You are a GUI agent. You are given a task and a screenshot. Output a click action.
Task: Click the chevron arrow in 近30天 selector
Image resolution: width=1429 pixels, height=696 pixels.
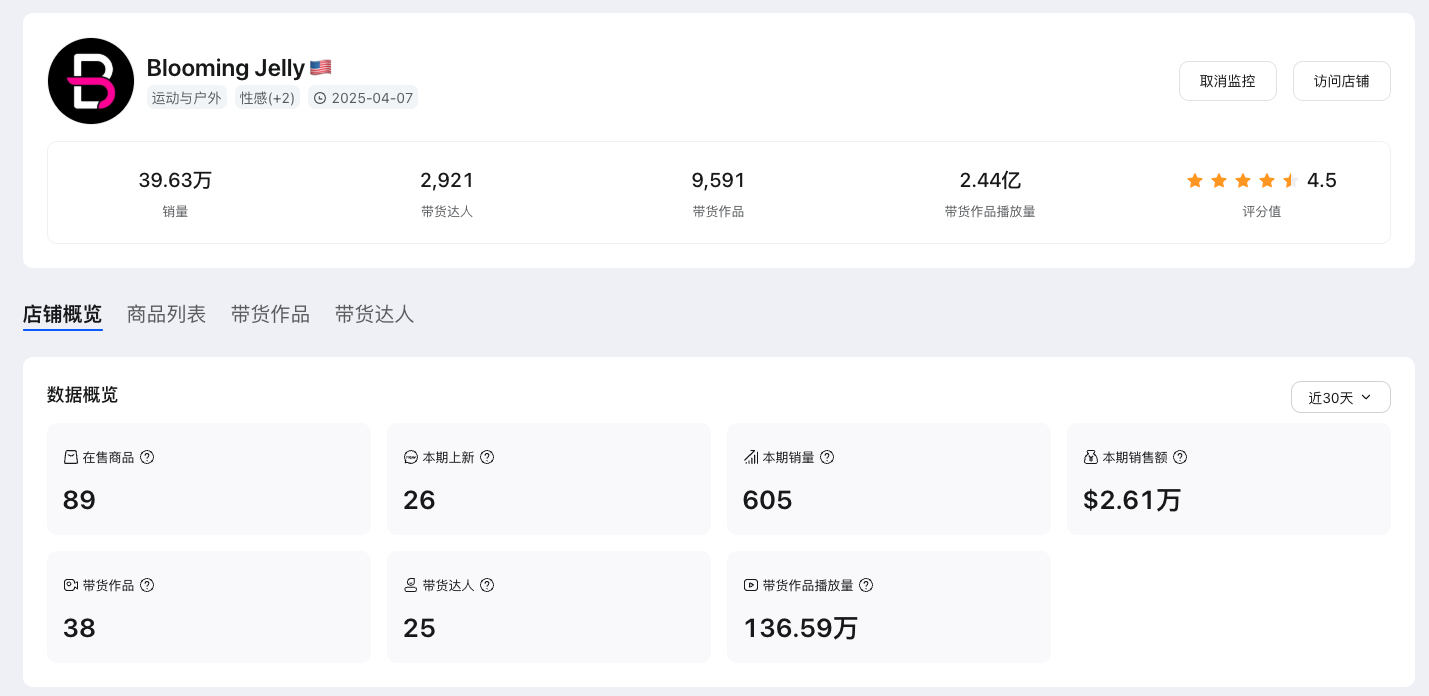point(1366,397)
